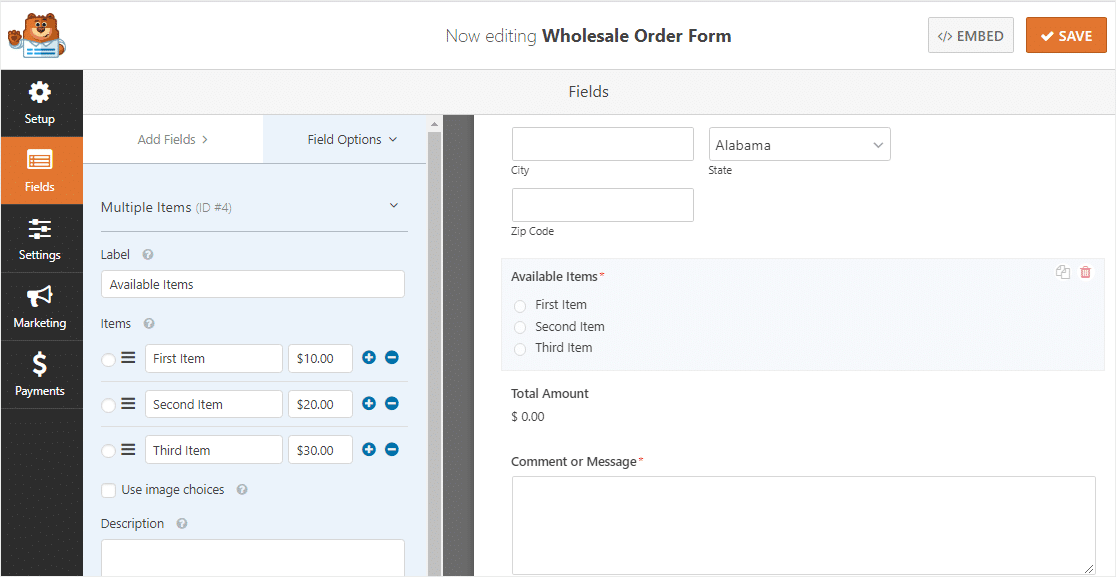Delete the Available Items field with trash icon
The height and width of the screenshot is (577, 1116).
point(1085,272)
